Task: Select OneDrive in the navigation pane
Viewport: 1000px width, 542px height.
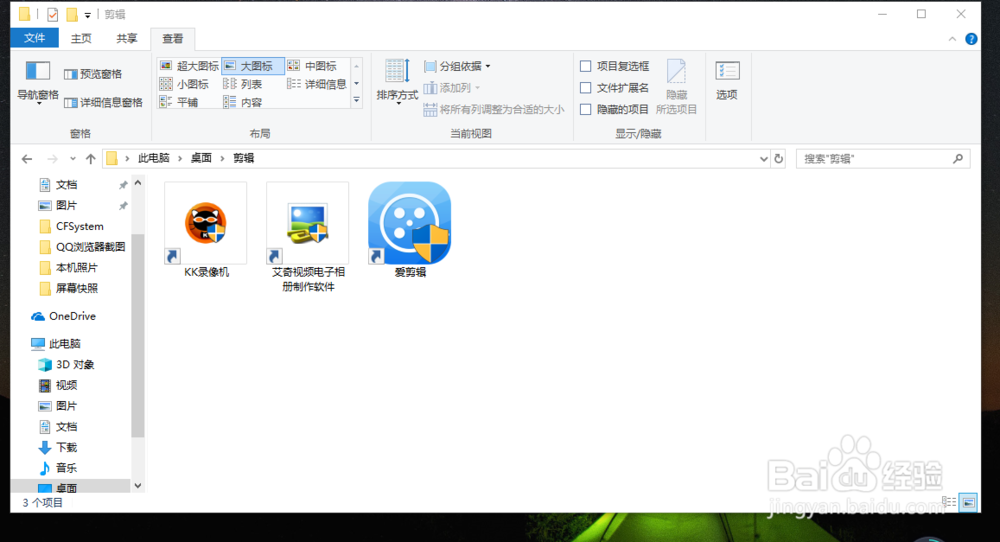Action: [x=72, y=316]
